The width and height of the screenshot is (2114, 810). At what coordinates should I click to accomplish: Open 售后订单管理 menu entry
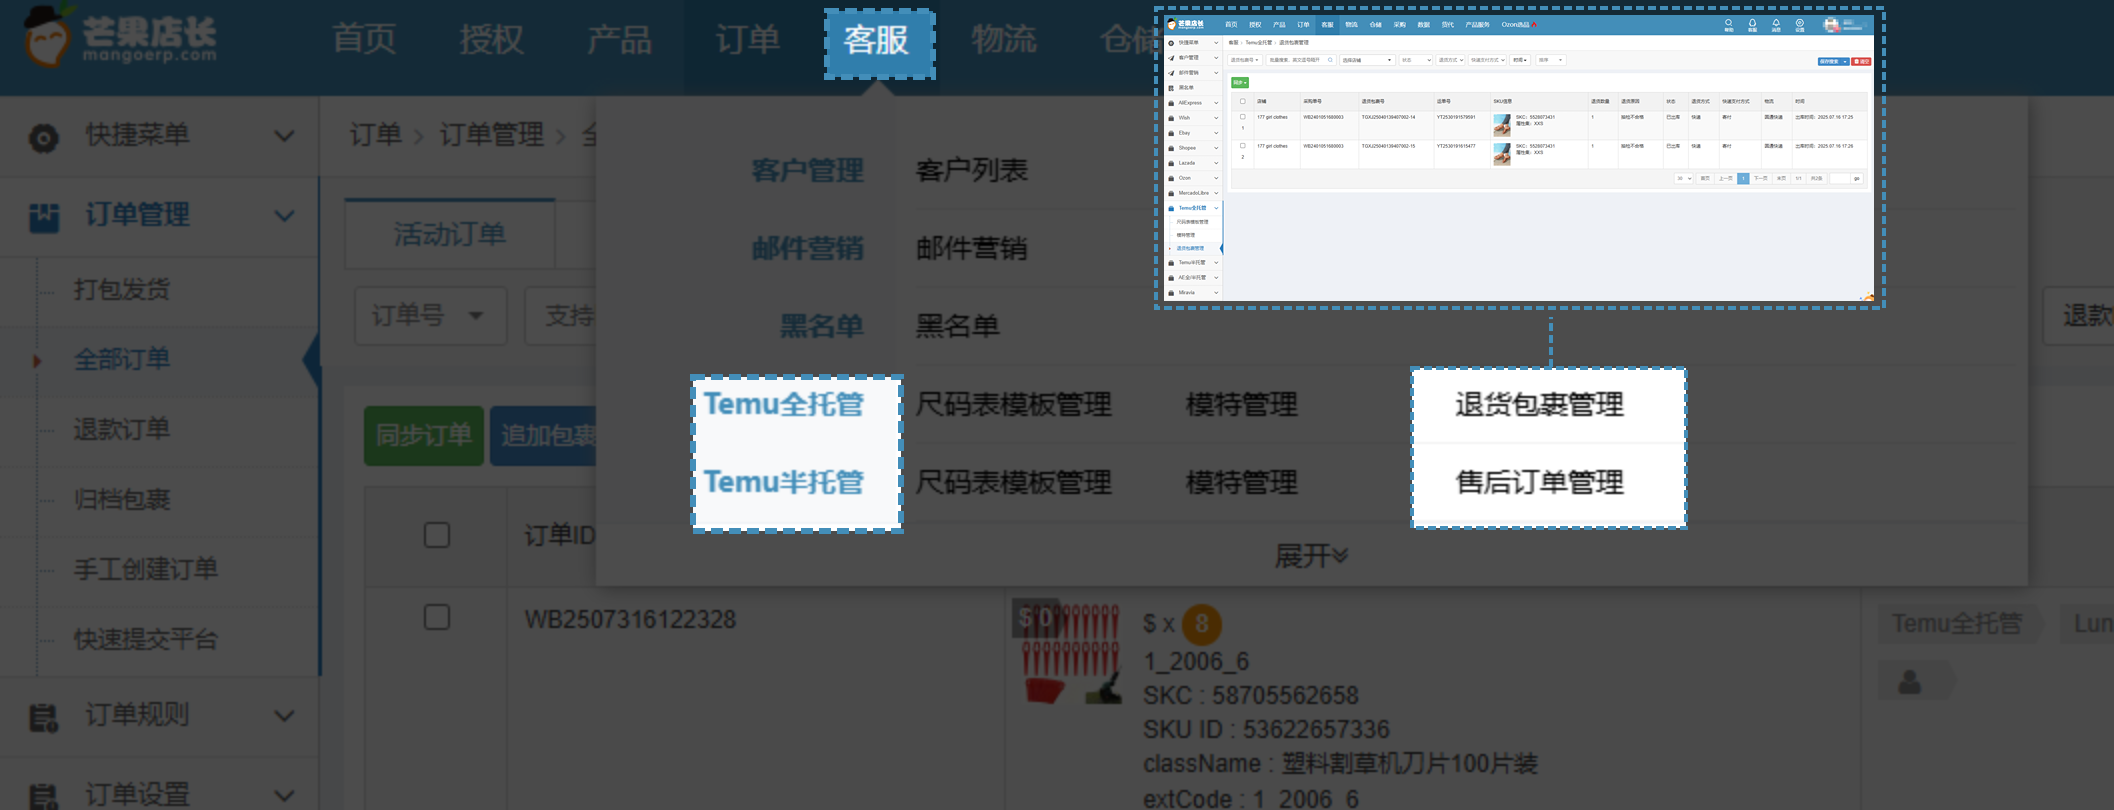(1540, 482)
